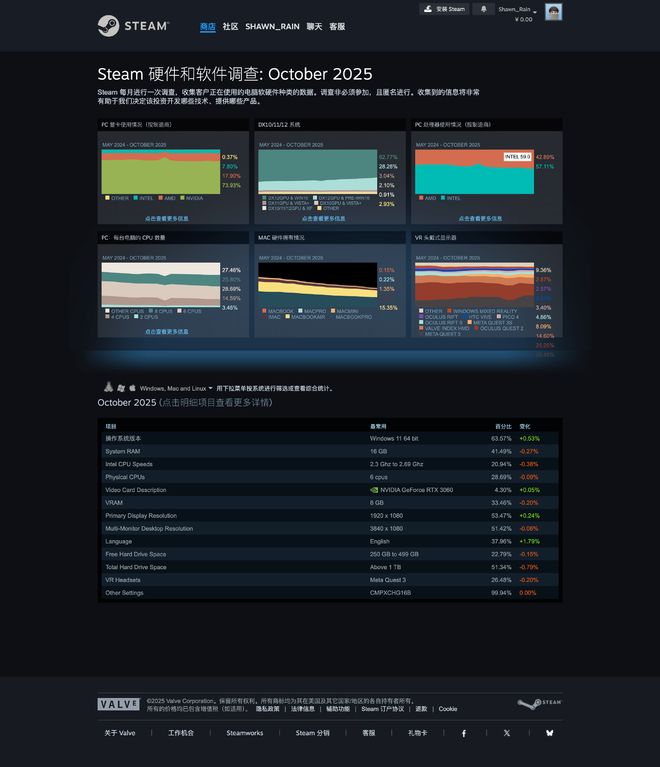The image size is (660, 767).
Task: Click 点击查看更多信息 under PC video card chart
Action: tap(166, 219)
